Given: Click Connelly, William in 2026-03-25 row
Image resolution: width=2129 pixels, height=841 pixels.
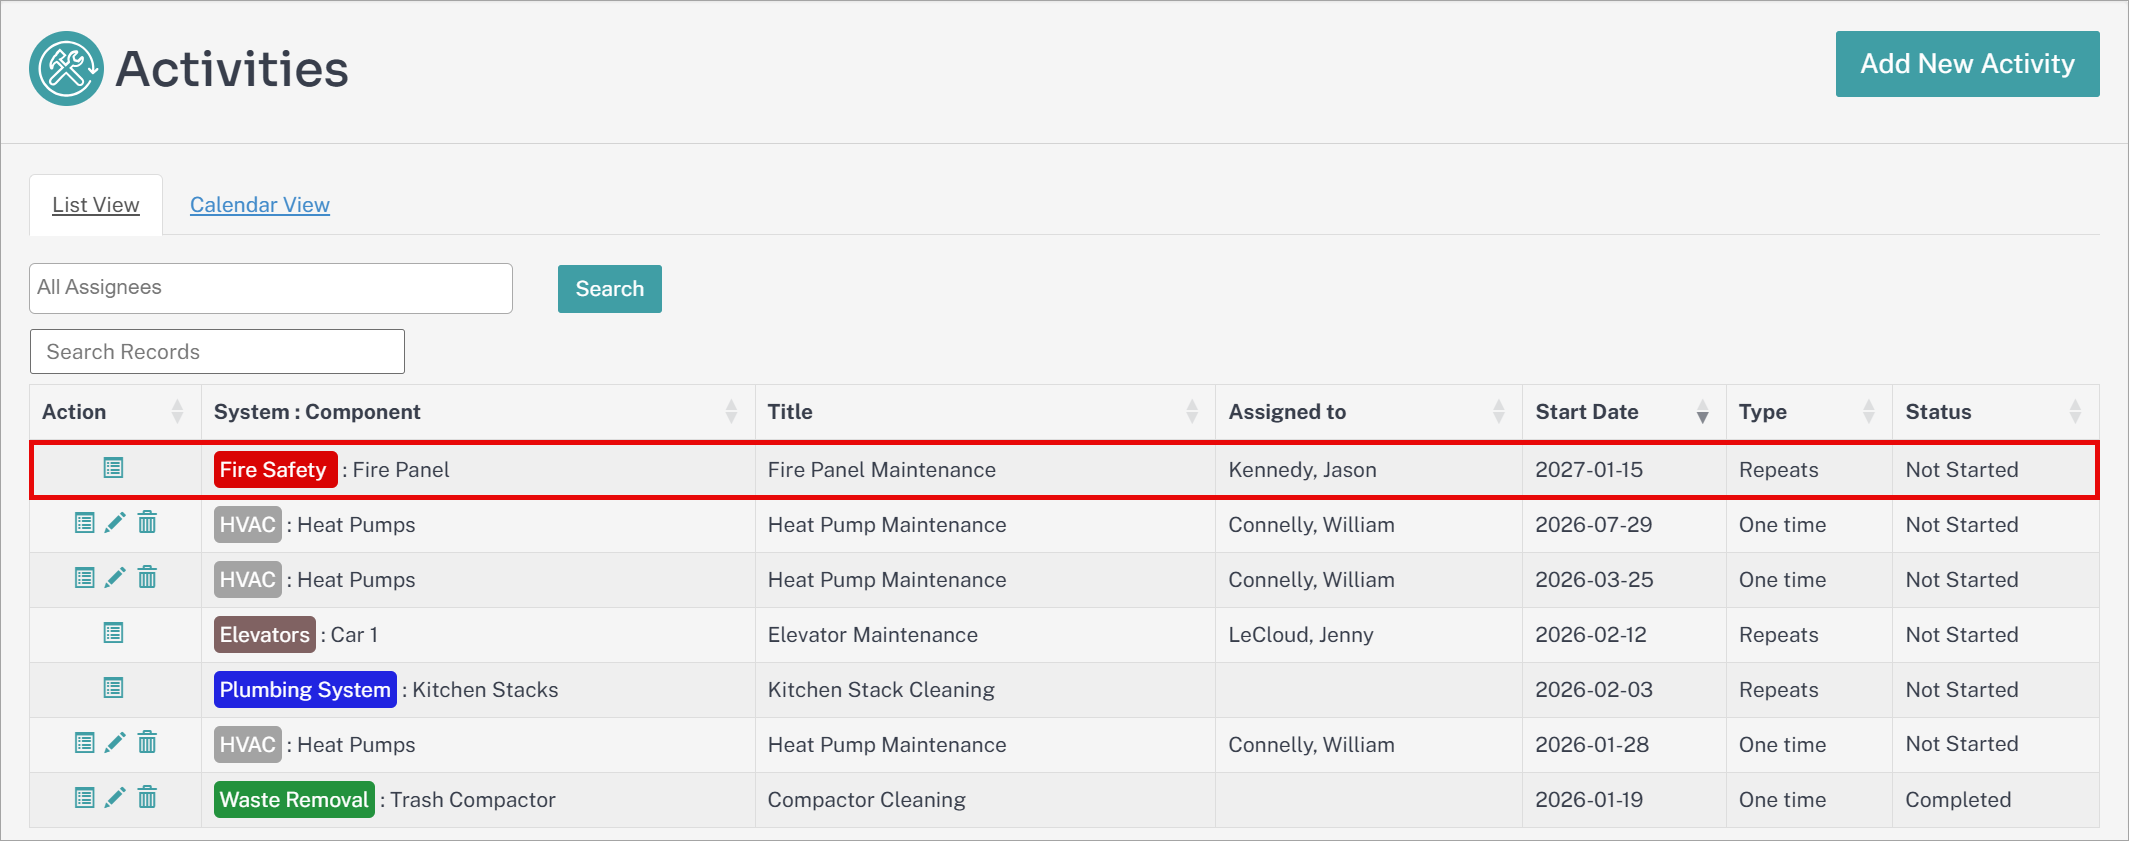Looking at the screenshot, I should coord(1311,580).
